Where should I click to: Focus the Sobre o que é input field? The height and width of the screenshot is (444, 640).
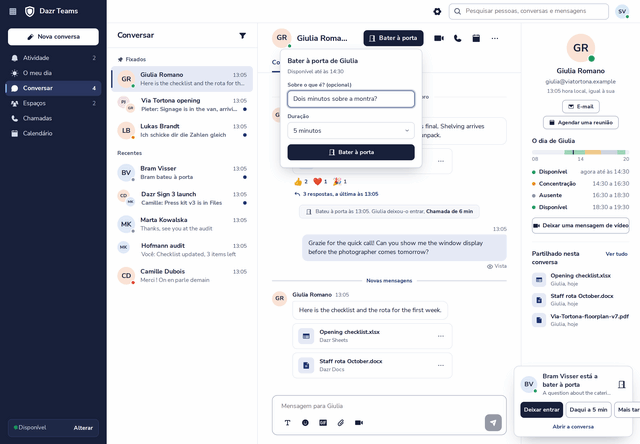(x=351, y=99)
